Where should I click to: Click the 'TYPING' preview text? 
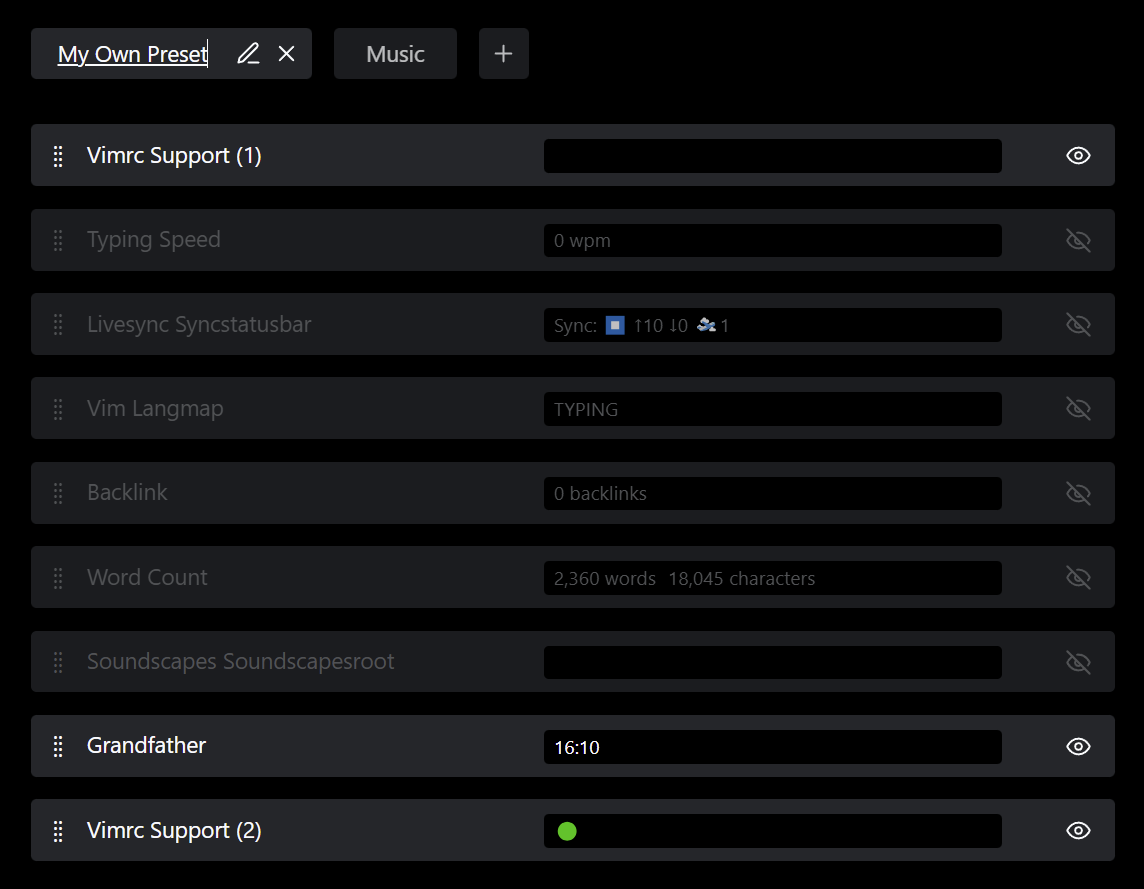coord(586,409)
